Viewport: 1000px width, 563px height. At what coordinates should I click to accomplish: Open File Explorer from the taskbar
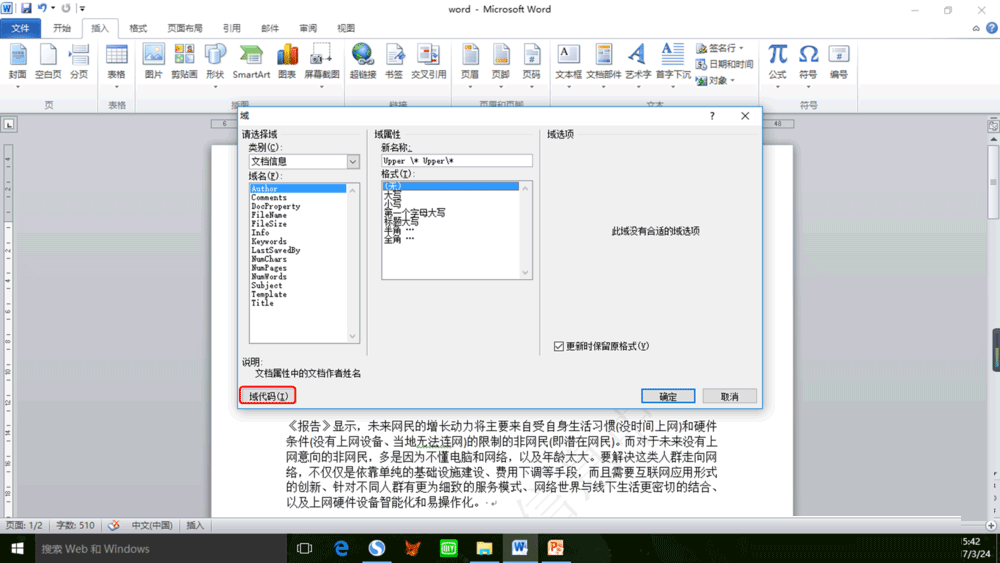point(484,548)
